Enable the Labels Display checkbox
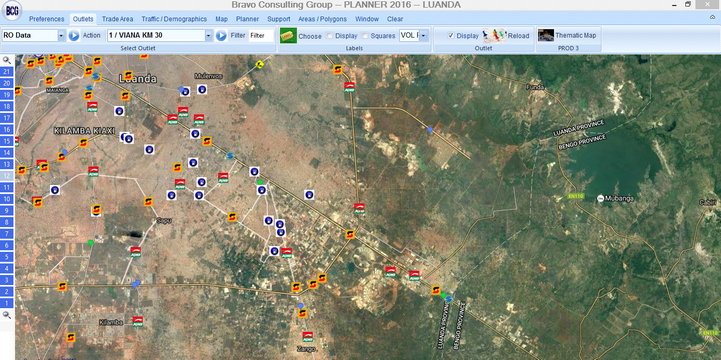 click(x=330, y=35)
